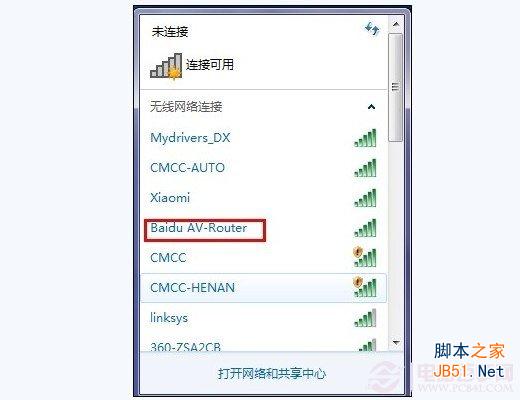Image resolution: width=520 pixels, height=400 pixels.
Task: Click Baidu AV-Router signal strength icon
Action: click(365, 228)
